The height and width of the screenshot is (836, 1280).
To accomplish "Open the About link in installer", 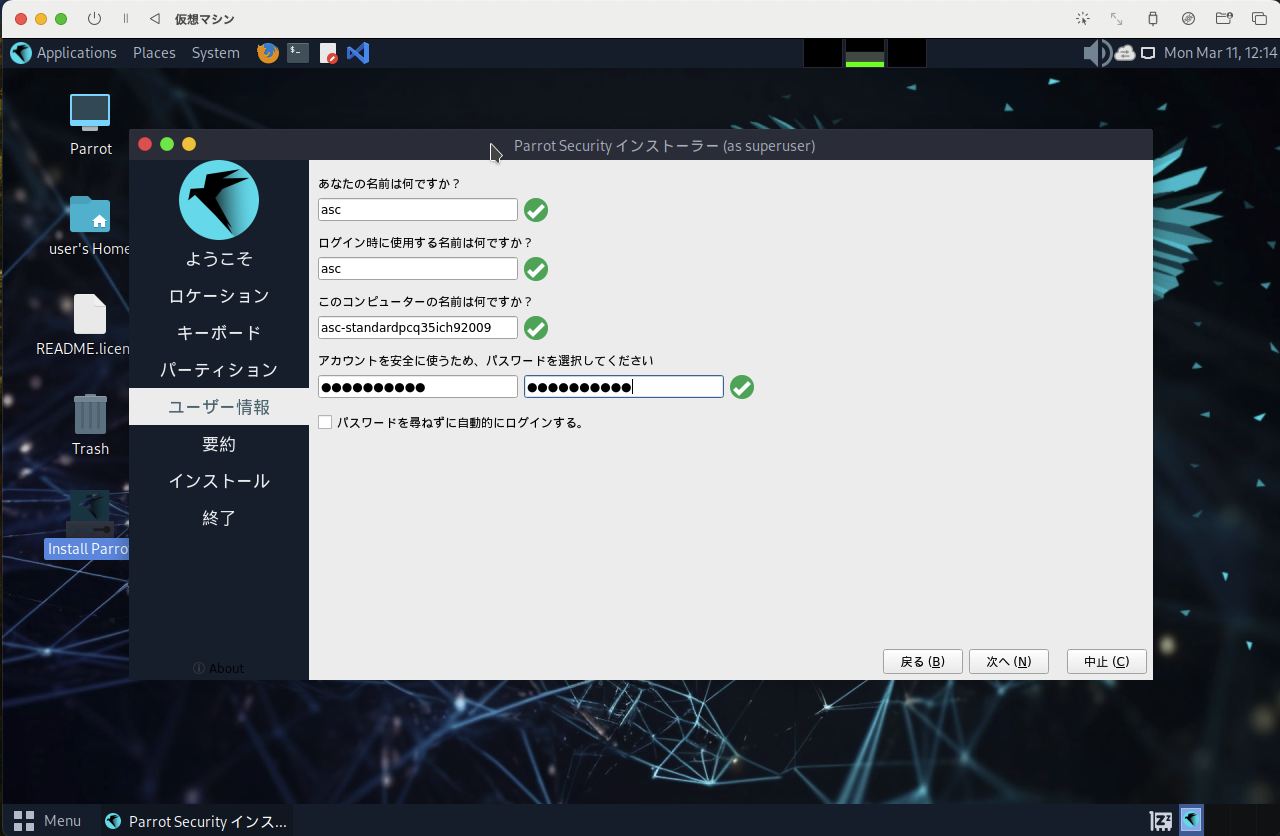I will [x=218, y=668].
